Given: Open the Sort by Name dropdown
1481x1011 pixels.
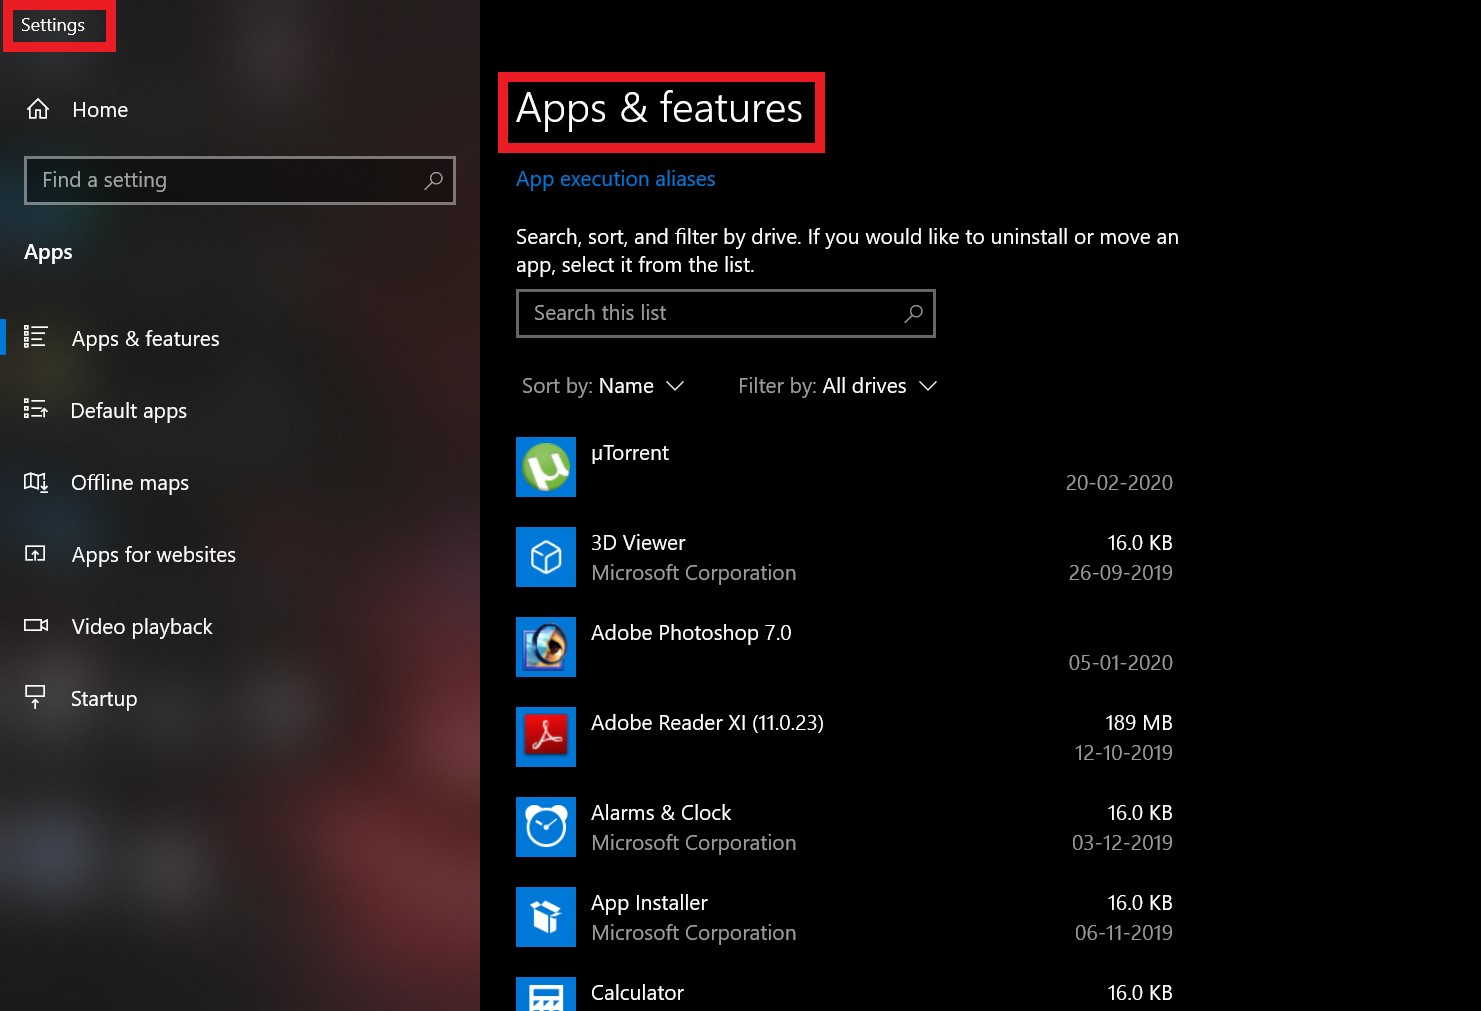Looking at the screenshot, I should [x=603, y=386].
